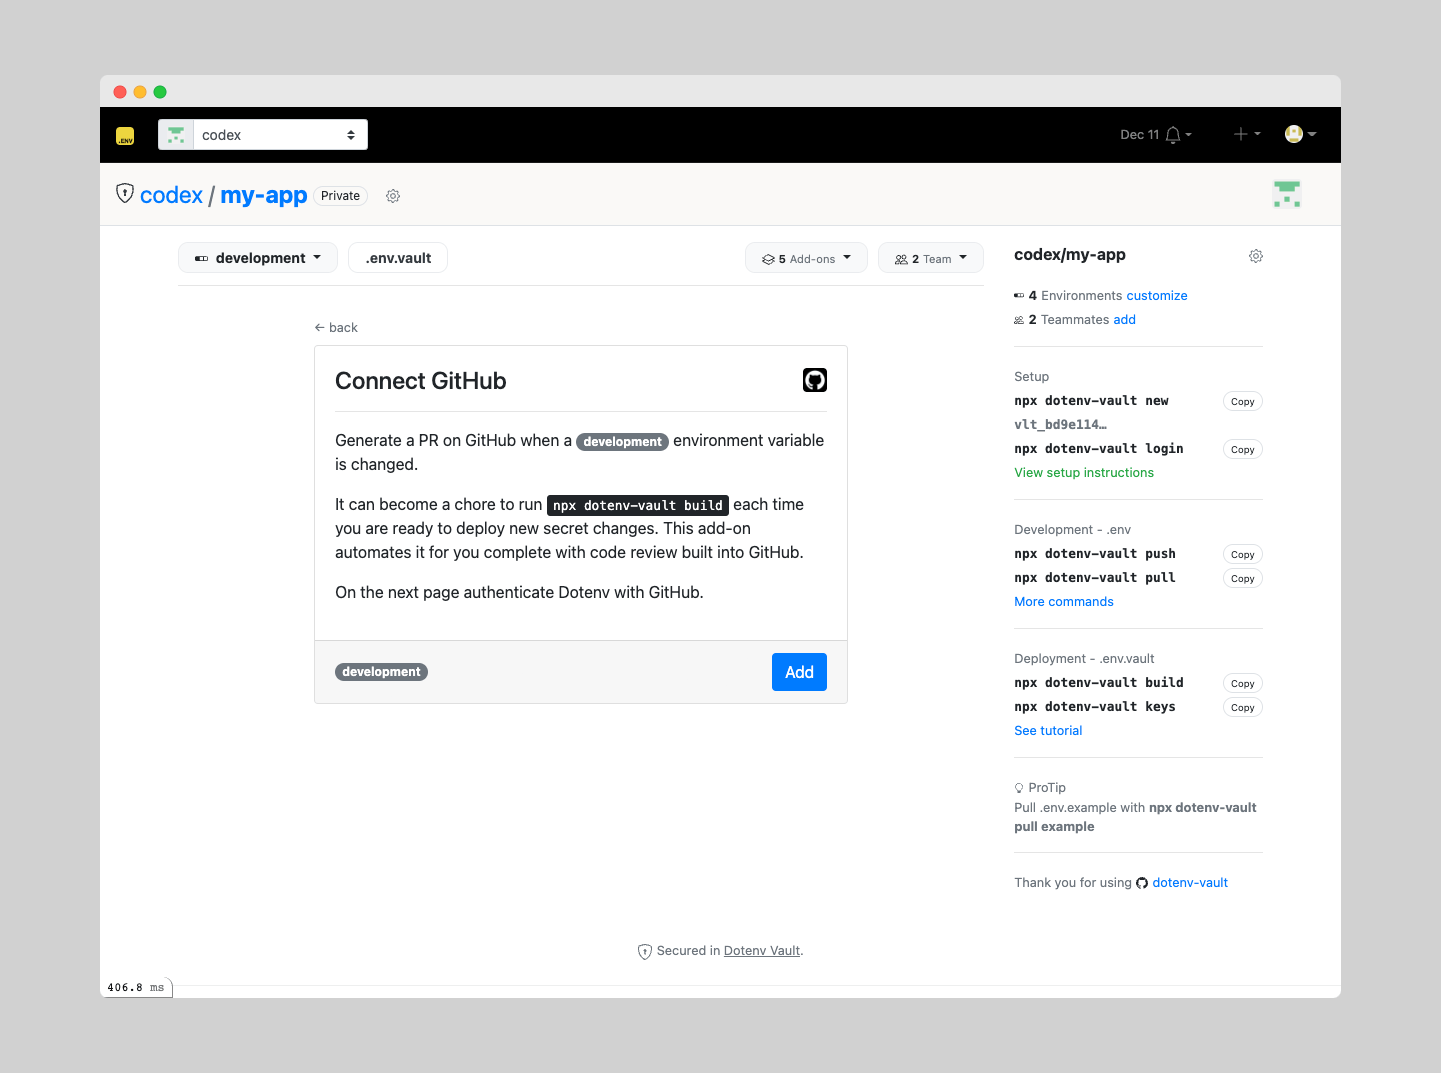Click the development badge in description text
1441x1073 pixels.
click(622, 442)
